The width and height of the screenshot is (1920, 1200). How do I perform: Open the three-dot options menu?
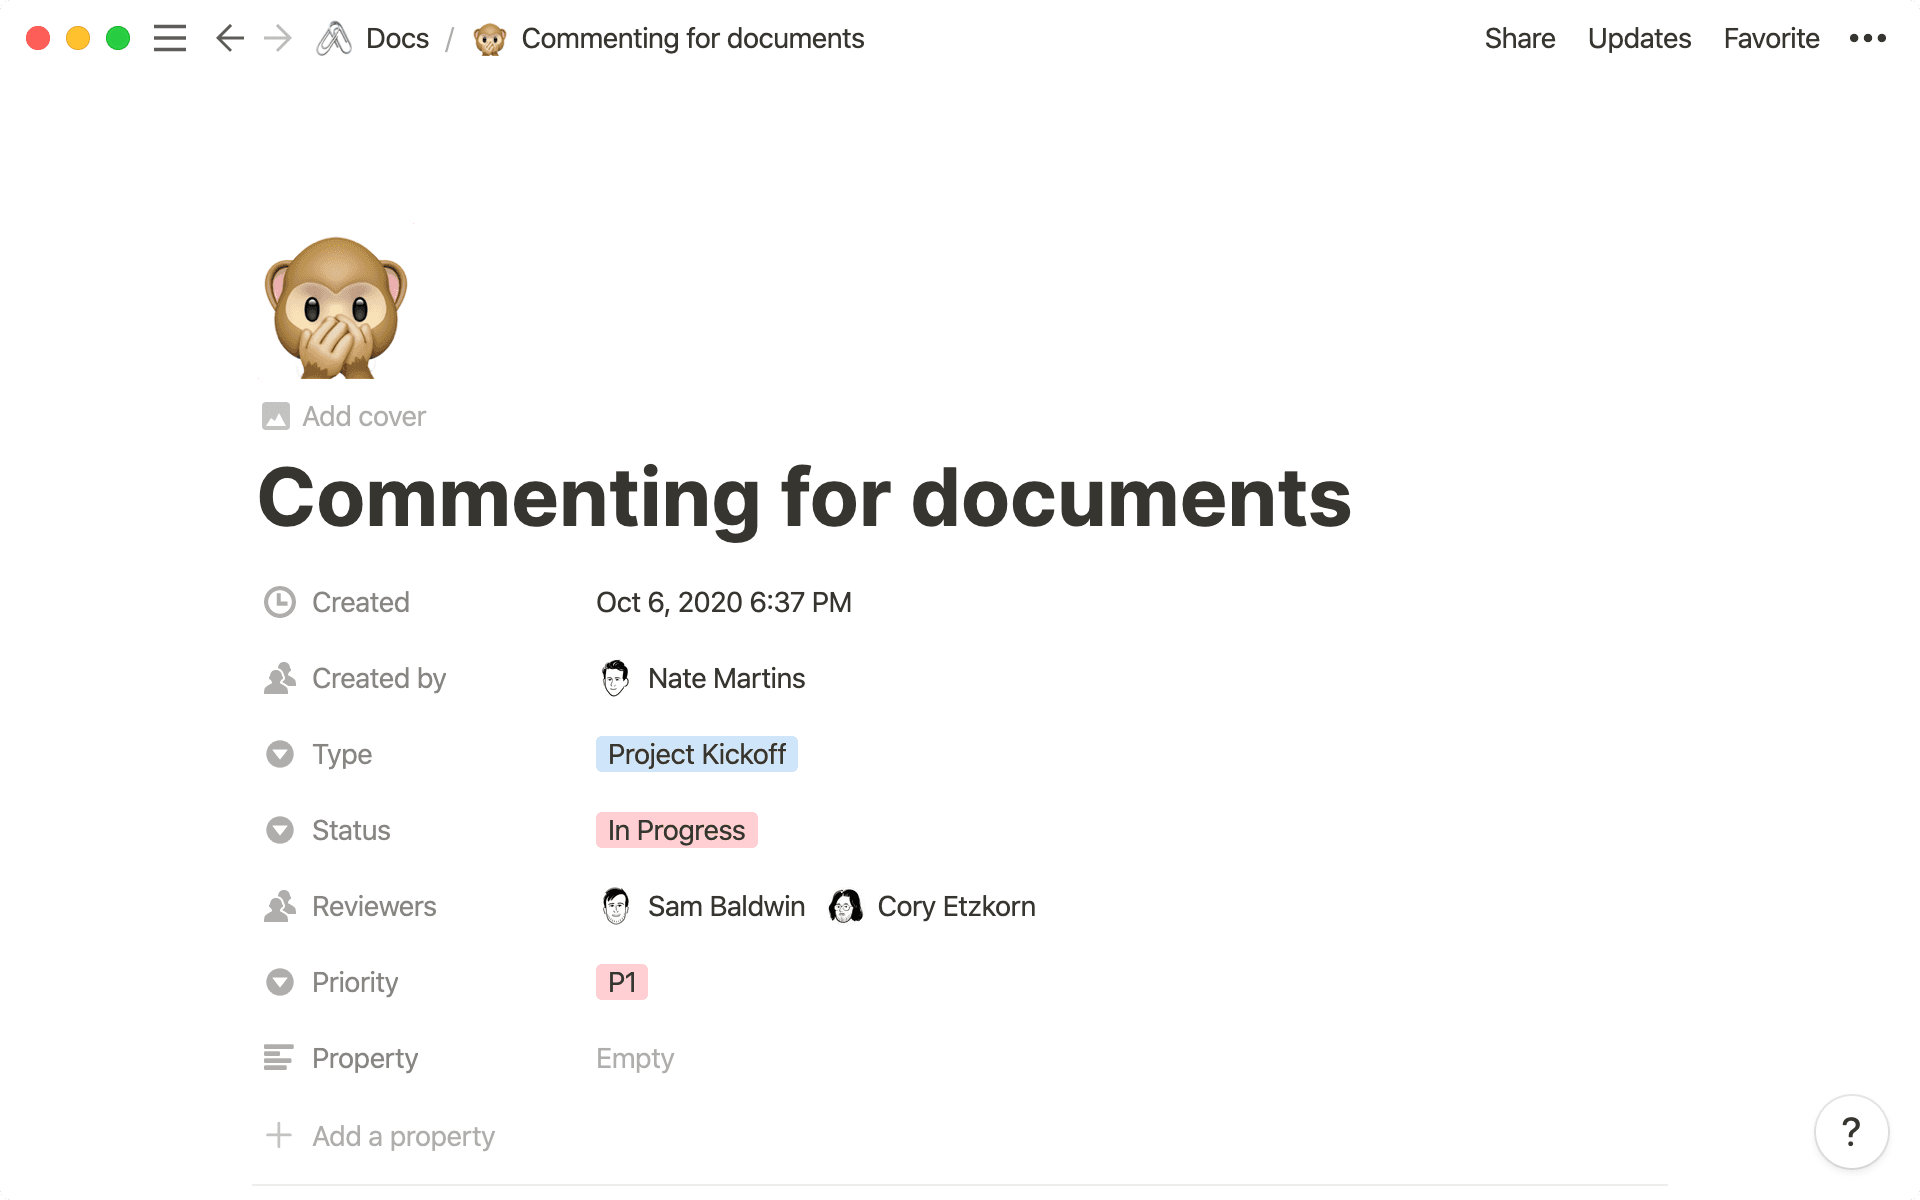coord(1868,38)
